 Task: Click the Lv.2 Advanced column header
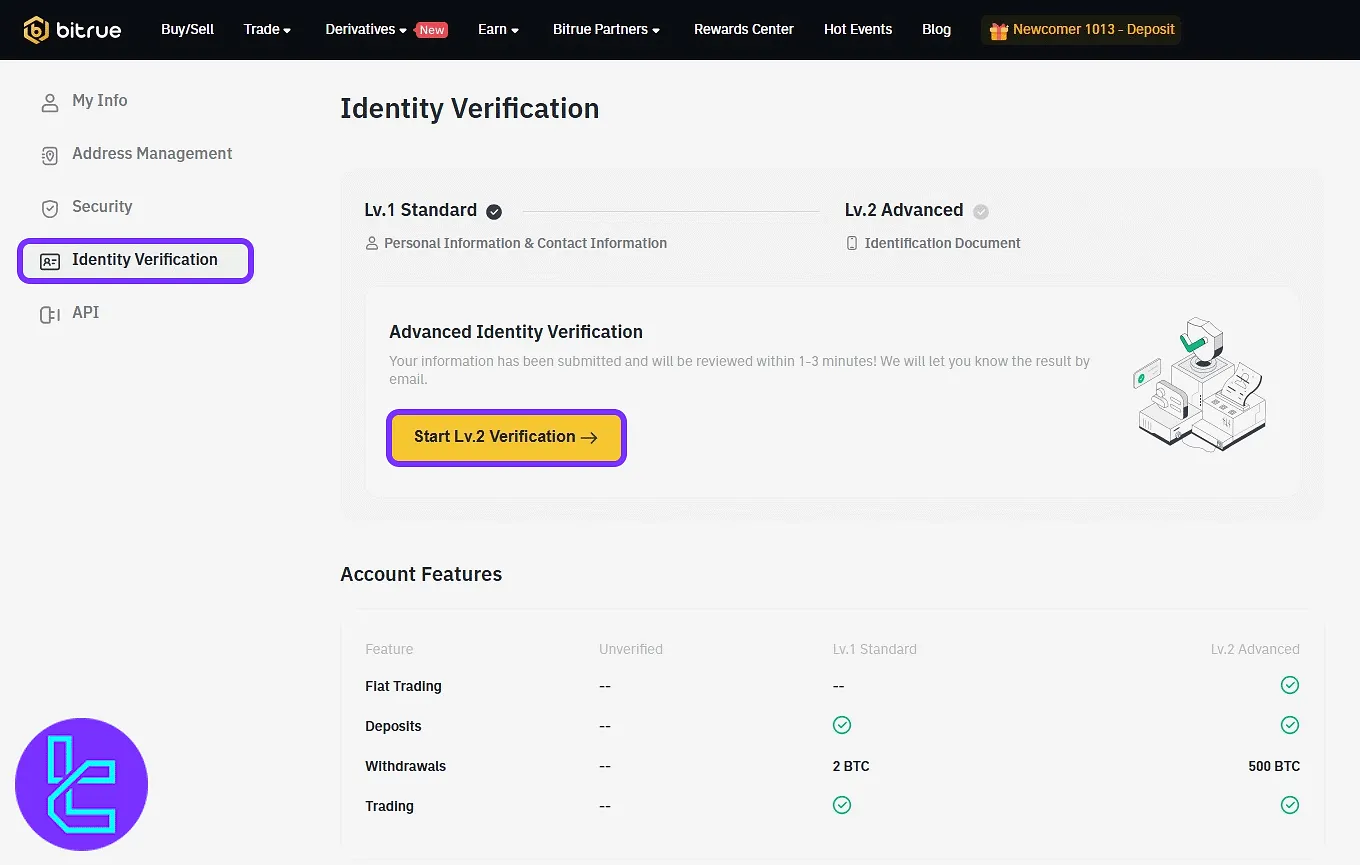pos(1255,650)
